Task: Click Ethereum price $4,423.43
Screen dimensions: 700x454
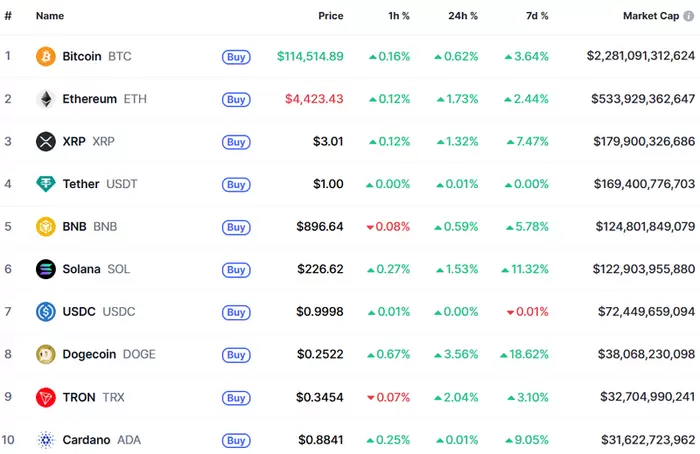Action: pos(313,99)
